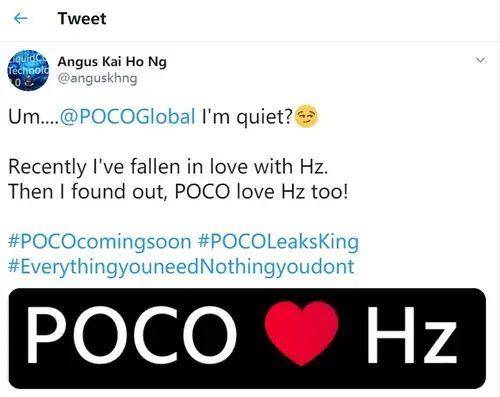The width and height of the screenshot is (500, 397).
Task: Expand the tweet options chevron
Action: [480, 60]
